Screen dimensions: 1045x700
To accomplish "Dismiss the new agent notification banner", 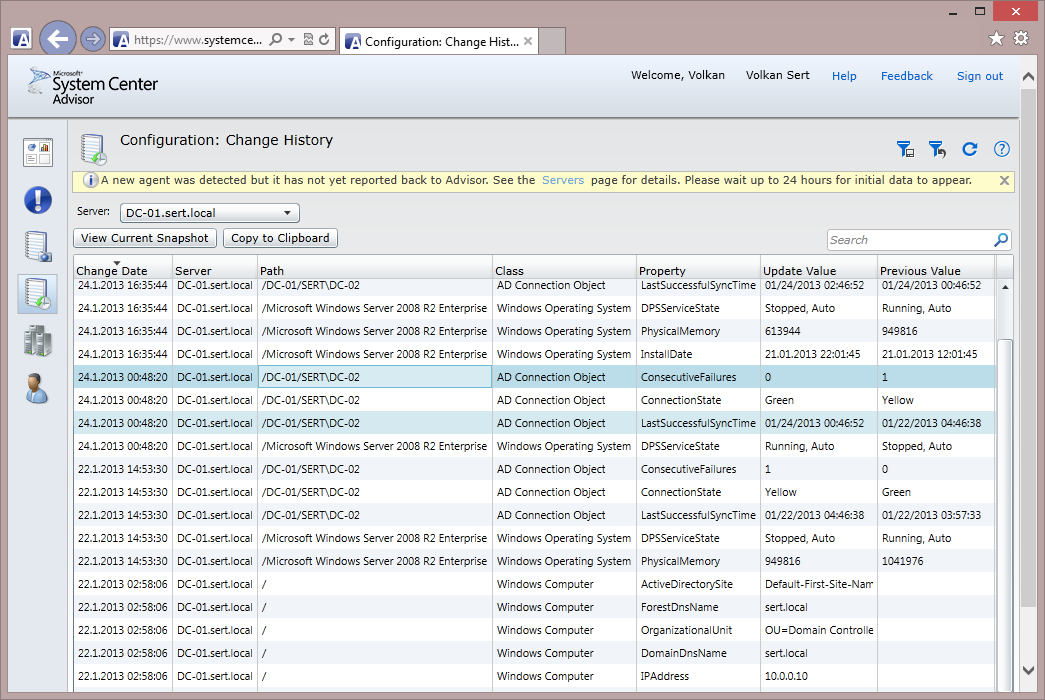I will [1004, 181].
